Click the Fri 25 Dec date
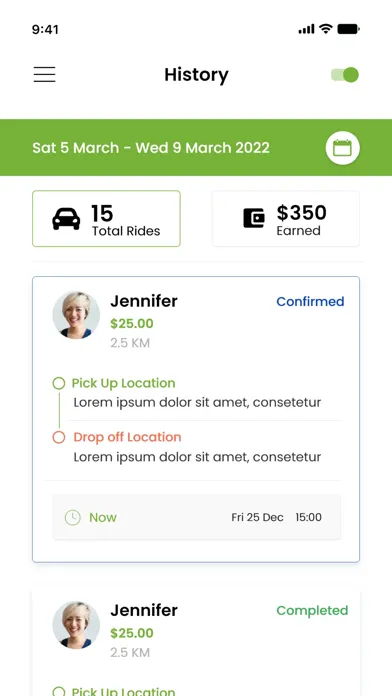Viewport: 392px width, 696px height. click(x=257, y=517)
